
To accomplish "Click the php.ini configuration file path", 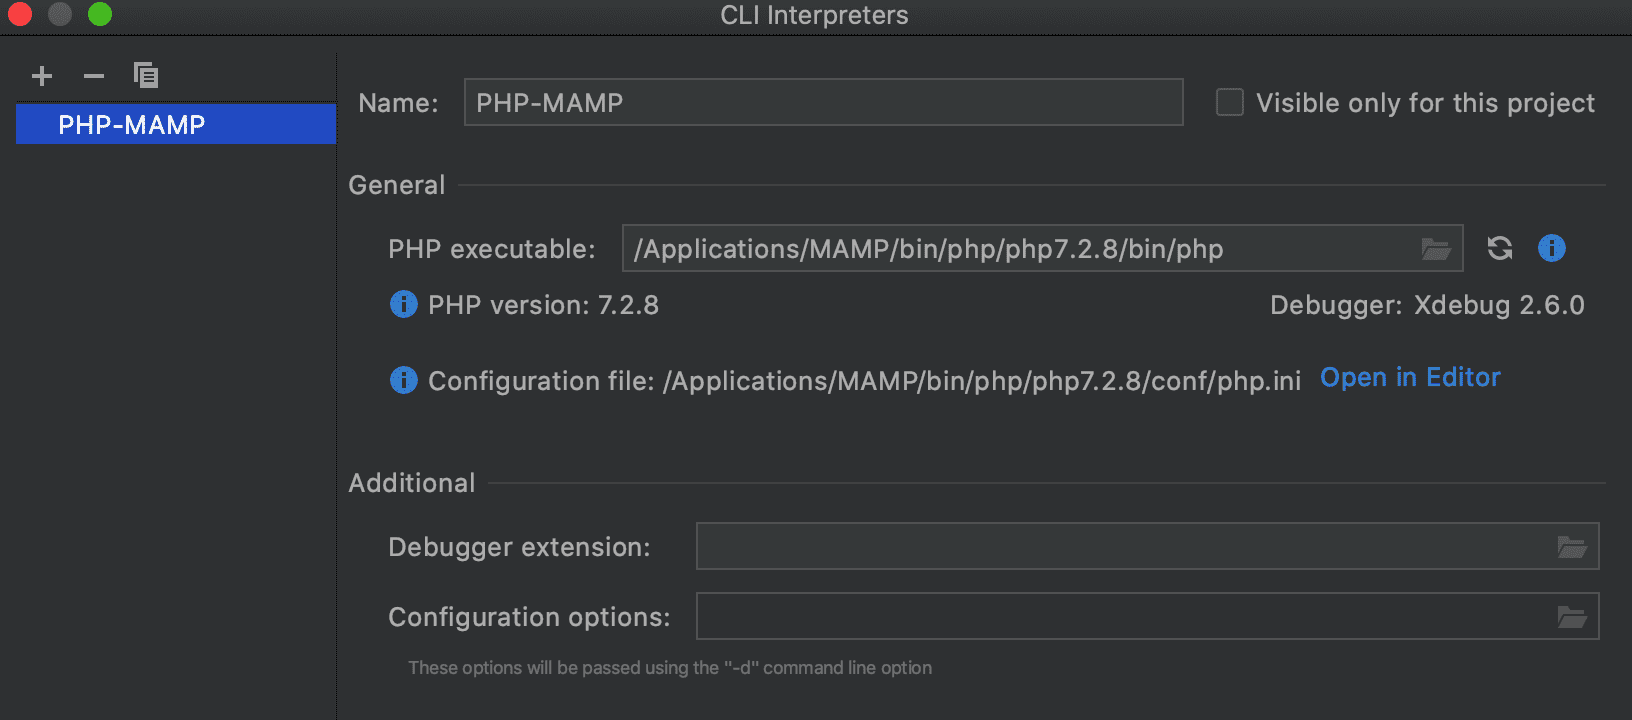I will 982,381.
